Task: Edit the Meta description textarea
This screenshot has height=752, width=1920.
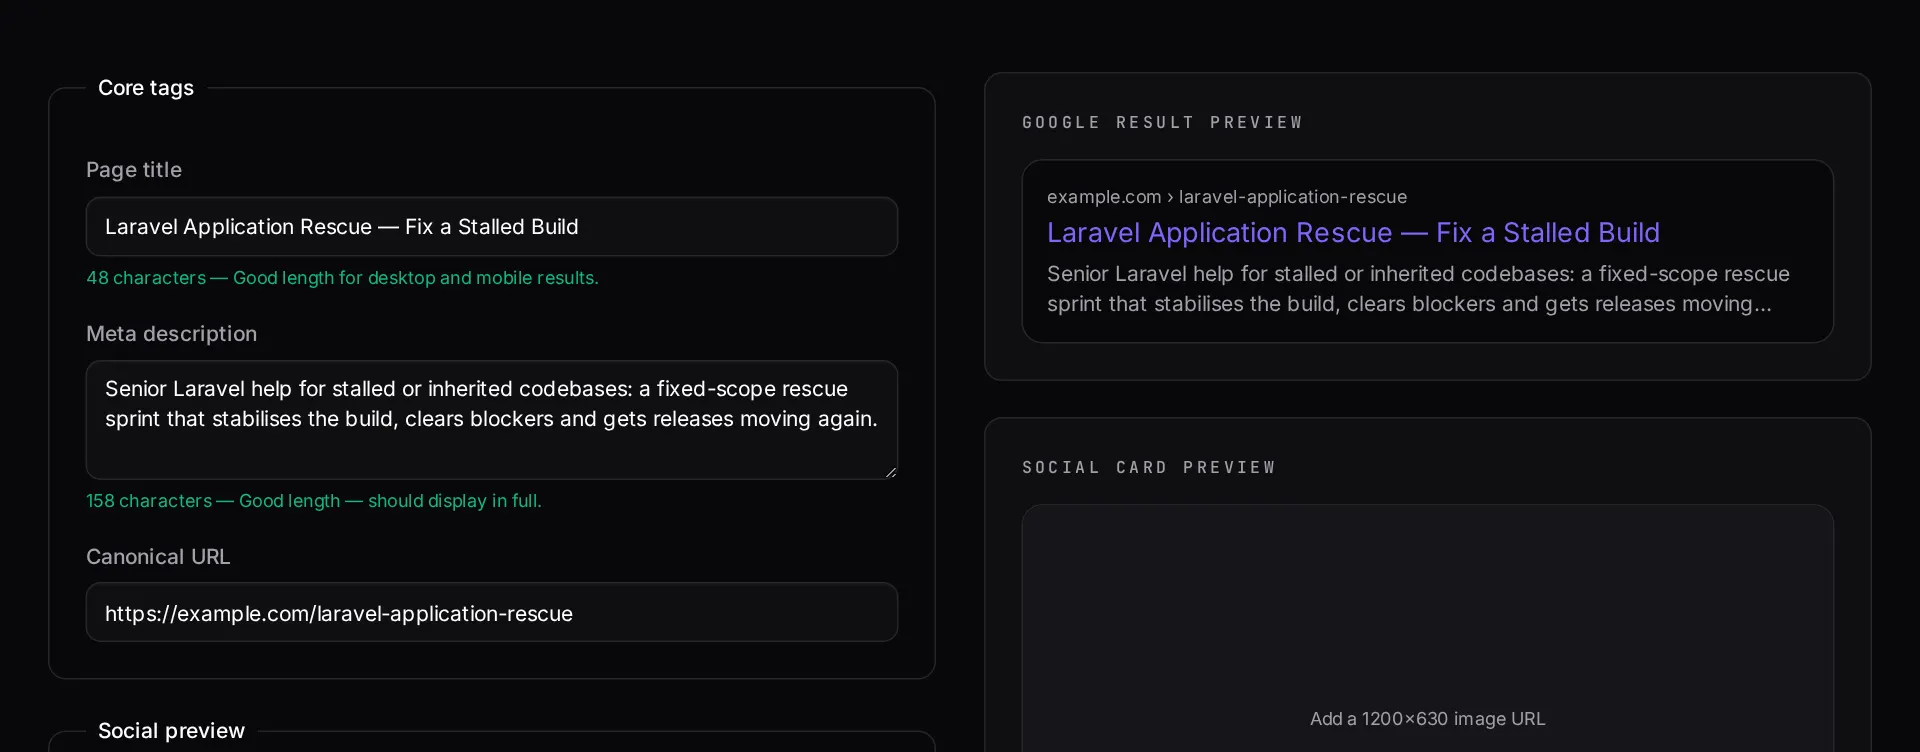Action: point(491,420)
